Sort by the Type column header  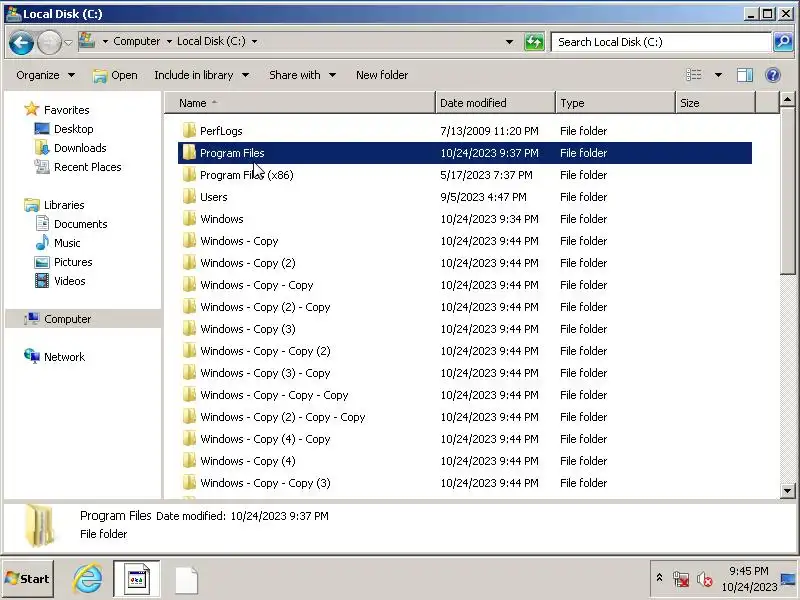pyautogui.click(x=615, y=103)
